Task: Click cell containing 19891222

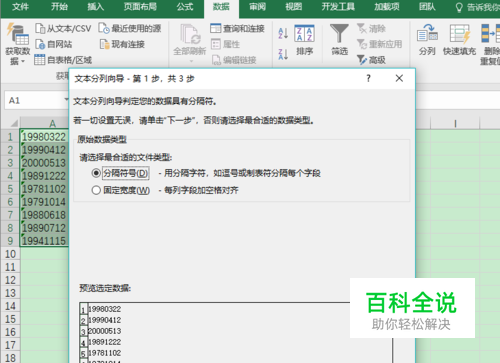Action: [44, 176]
